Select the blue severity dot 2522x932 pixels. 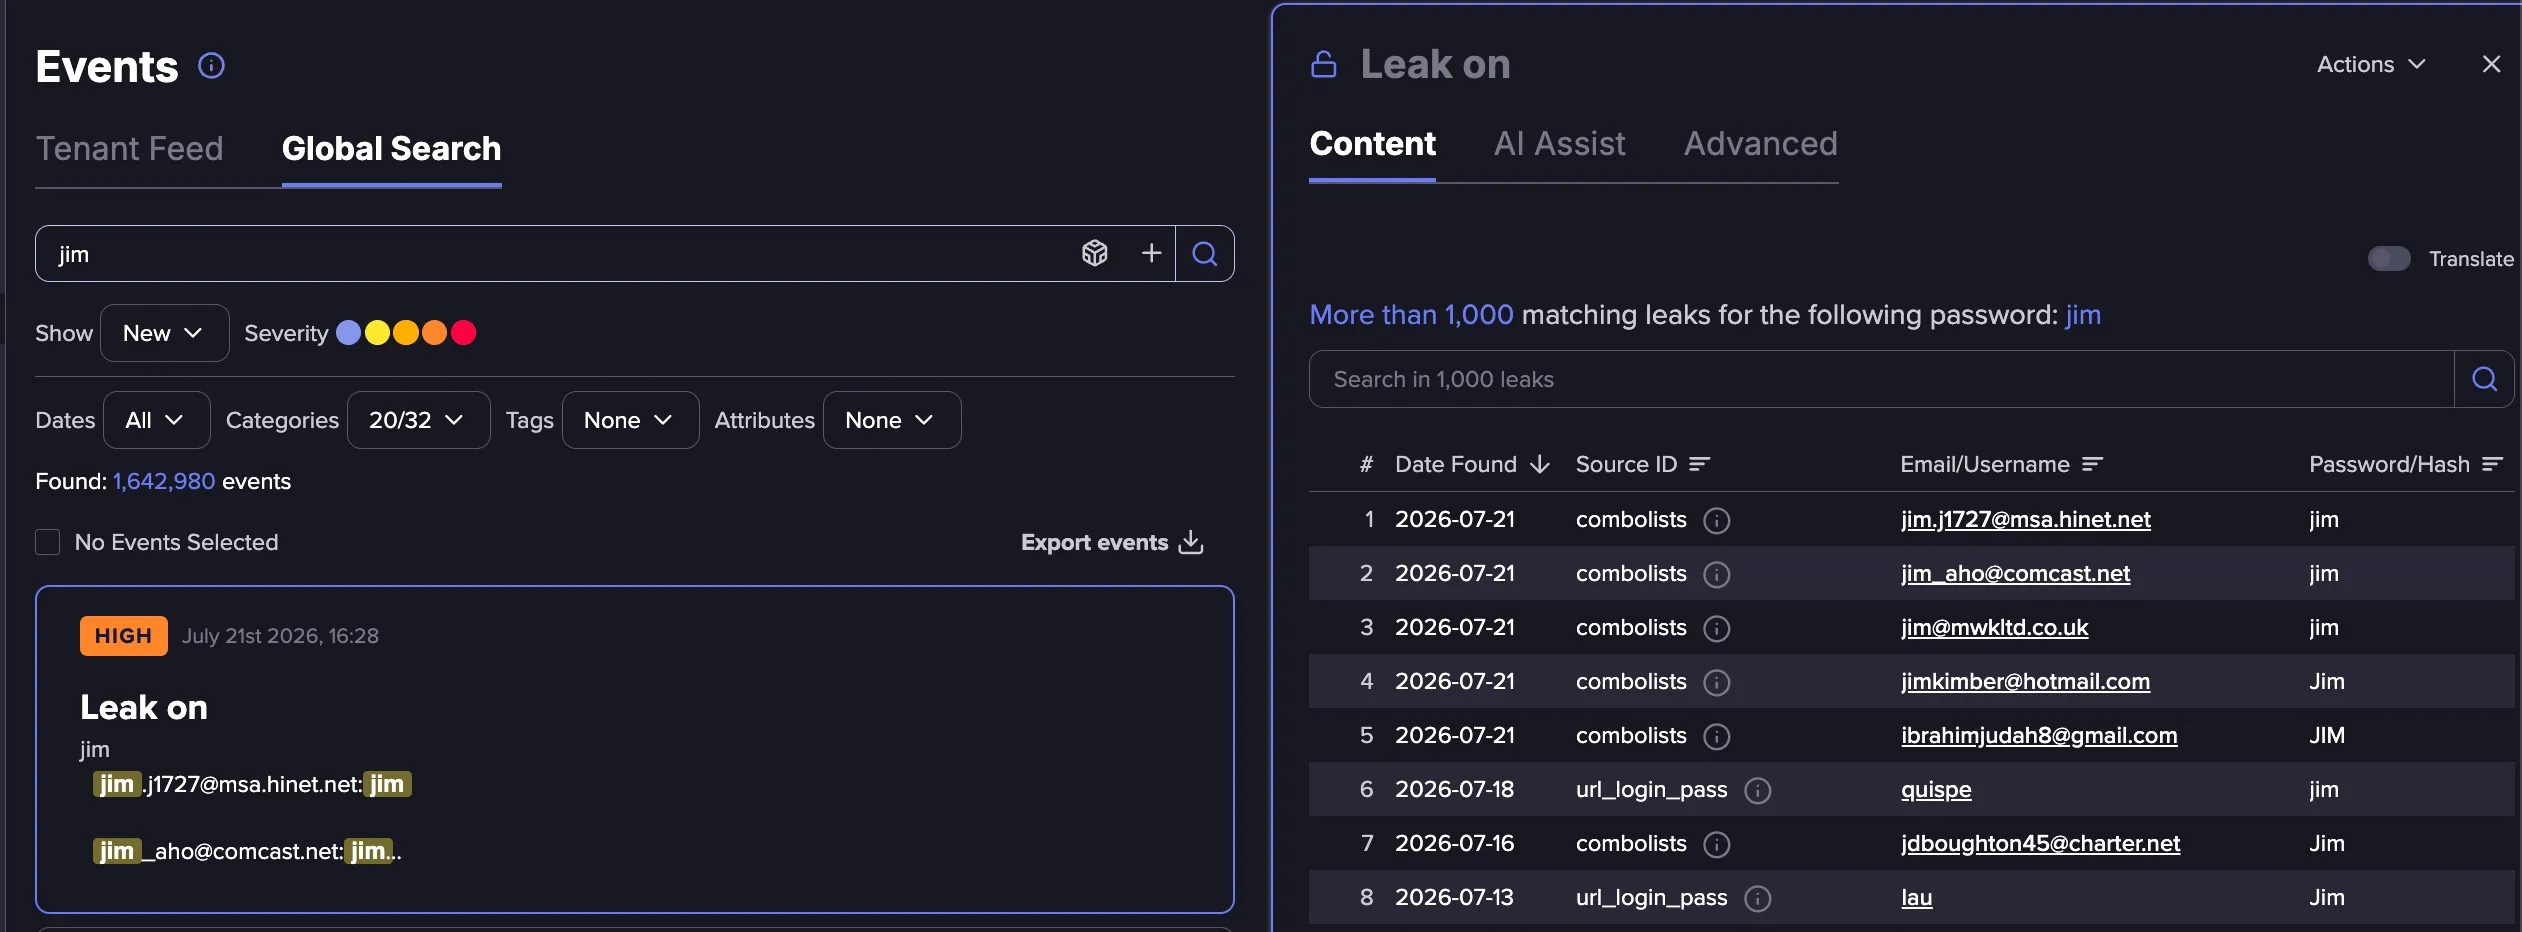tap(348, 333)
